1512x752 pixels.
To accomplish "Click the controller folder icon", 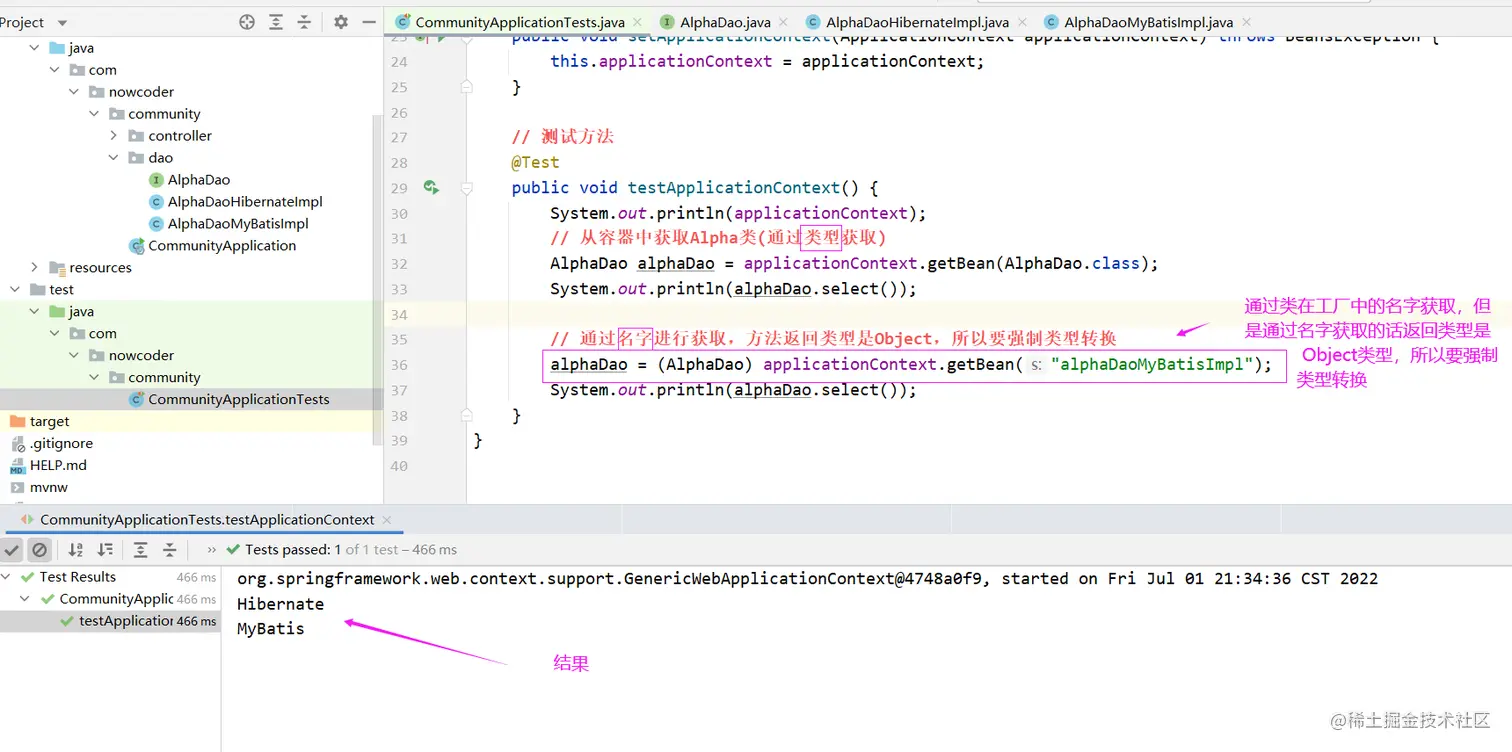I will pos(137,136).
